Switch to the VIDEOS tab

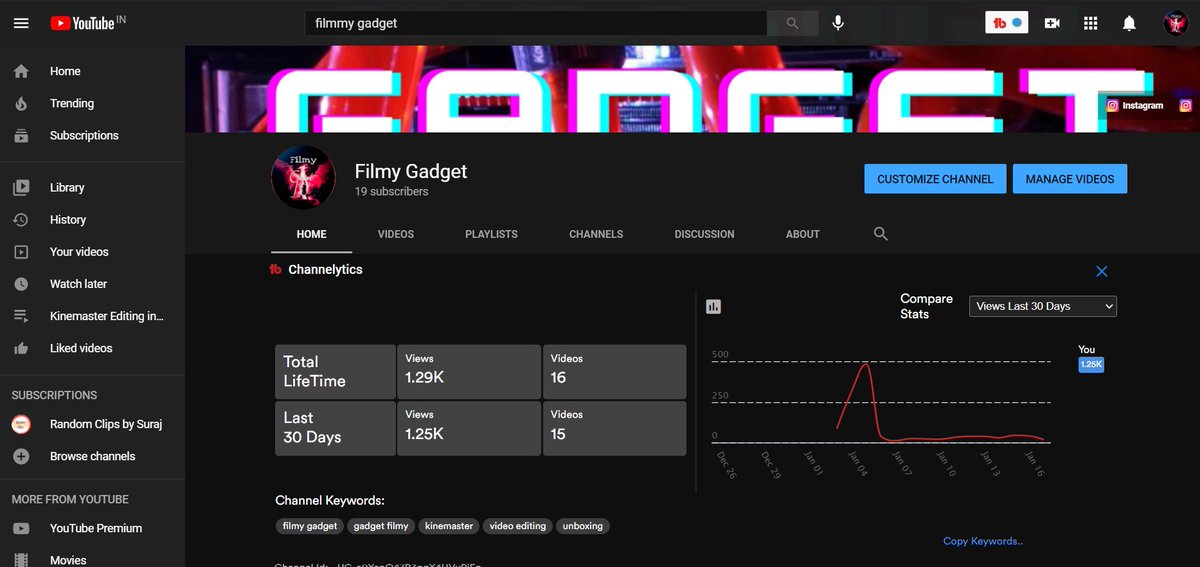(396, 234)
